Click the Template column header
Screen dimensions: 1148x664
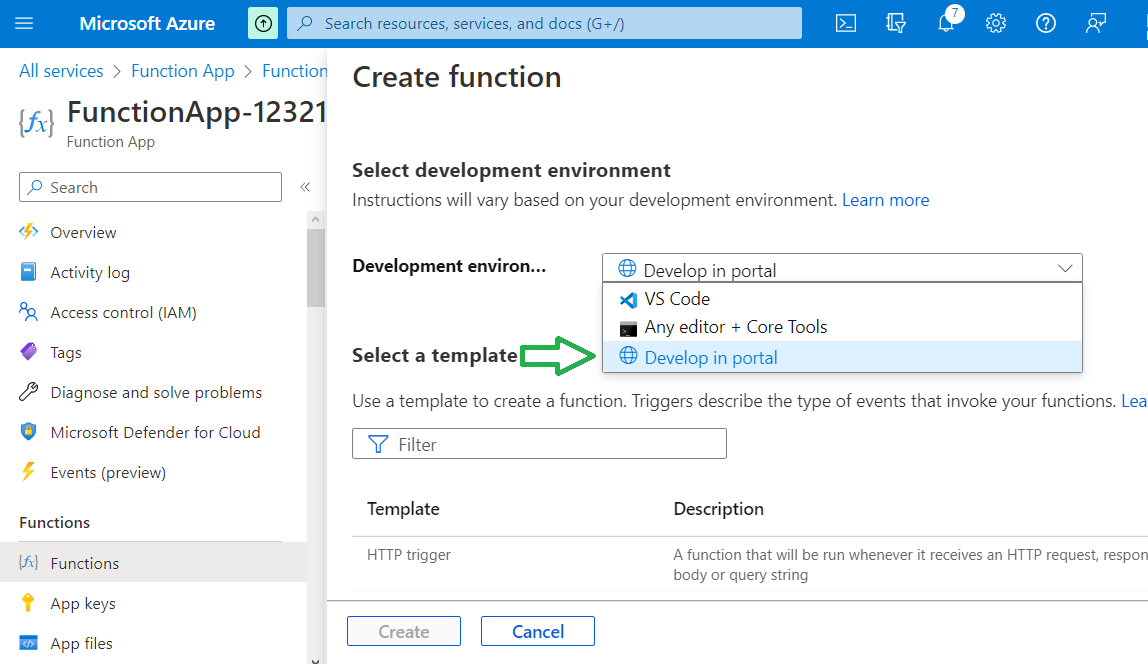click(403, 509)
